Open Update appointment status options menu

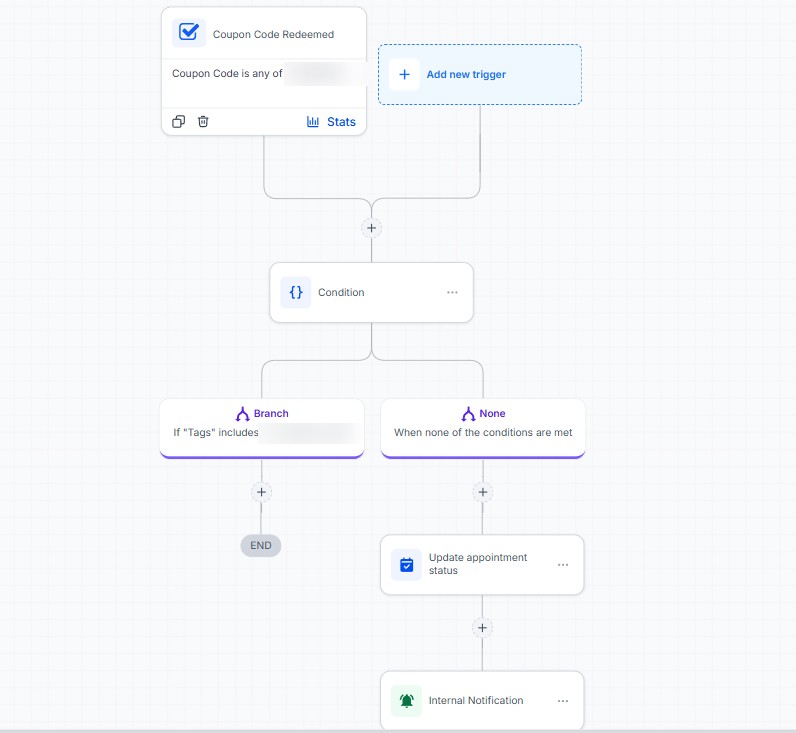(x=563, y=564)
